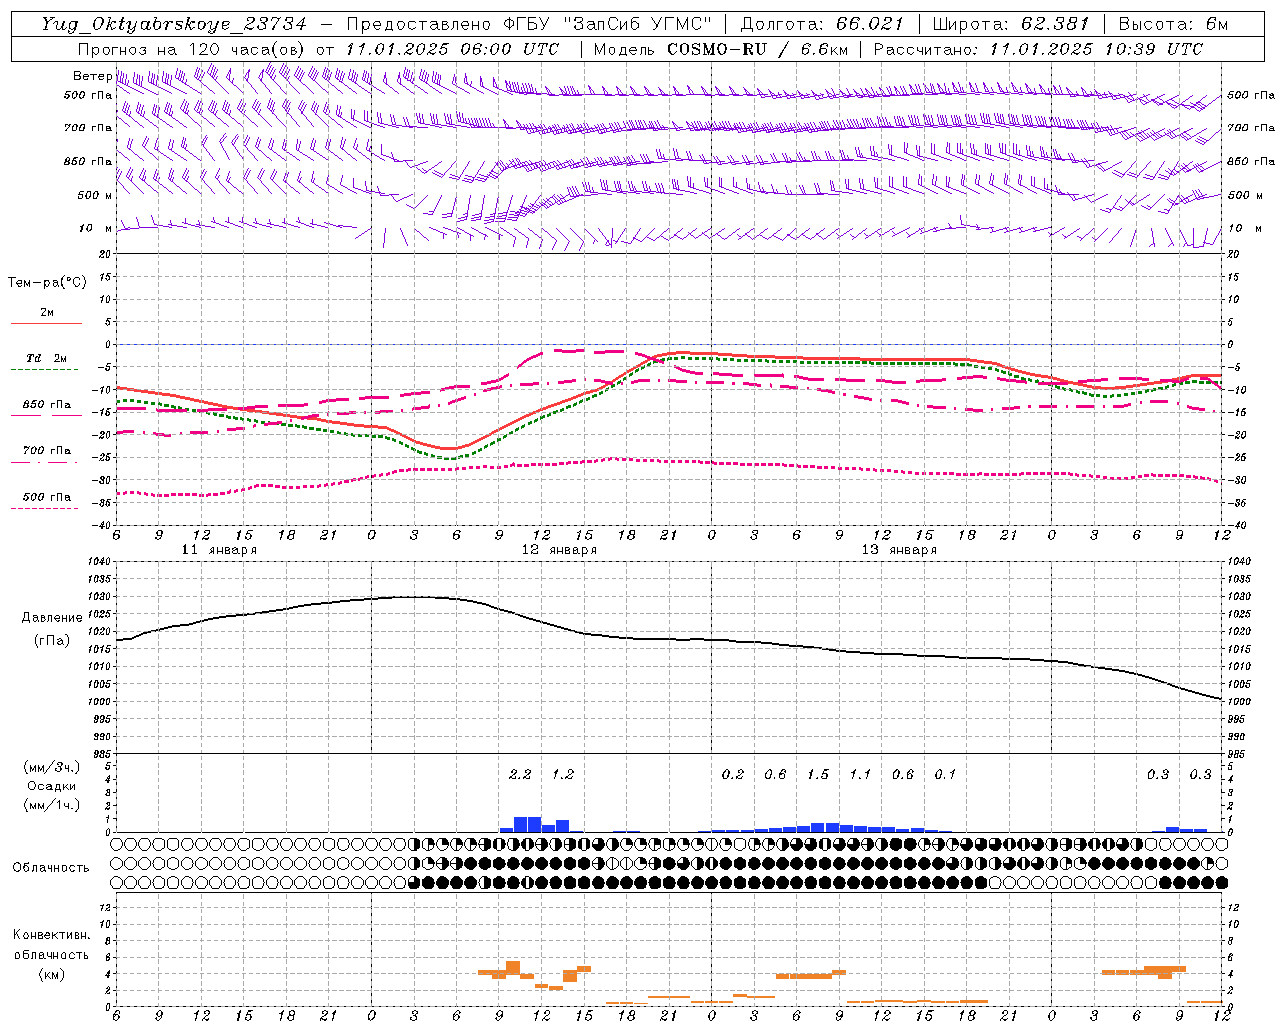Click the 500 гПа dotted temperature legend entry
The image size is (1280, 1024).
(x=46, y=497)
